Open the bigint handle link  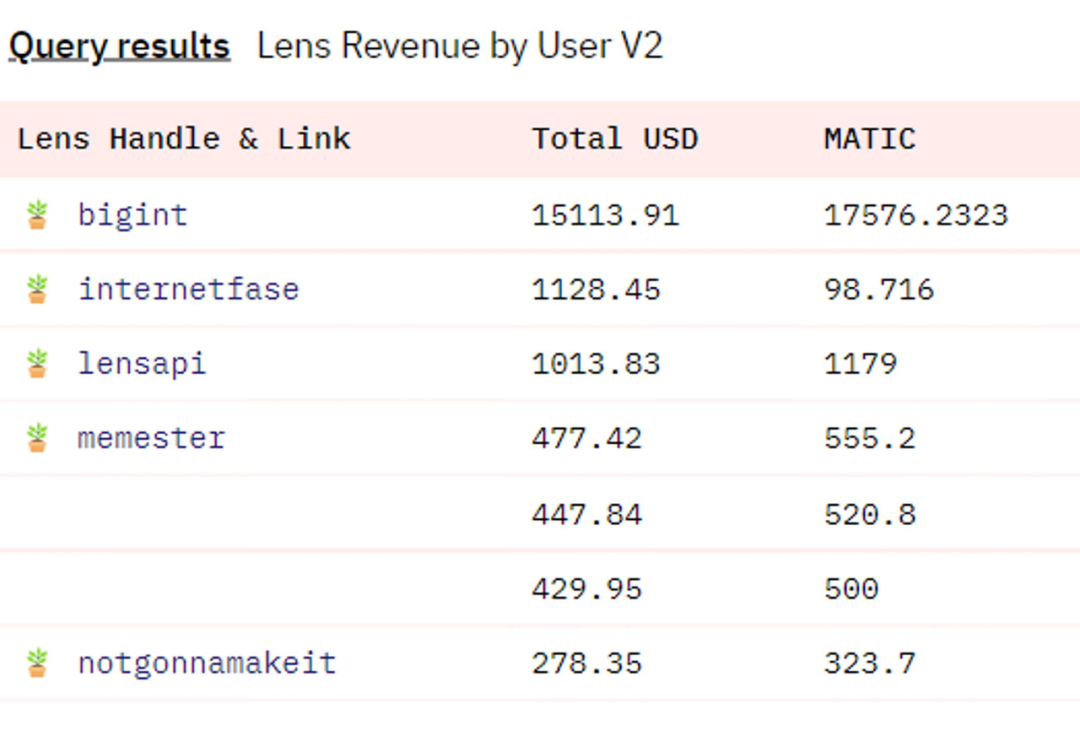(x=132, y=215)
